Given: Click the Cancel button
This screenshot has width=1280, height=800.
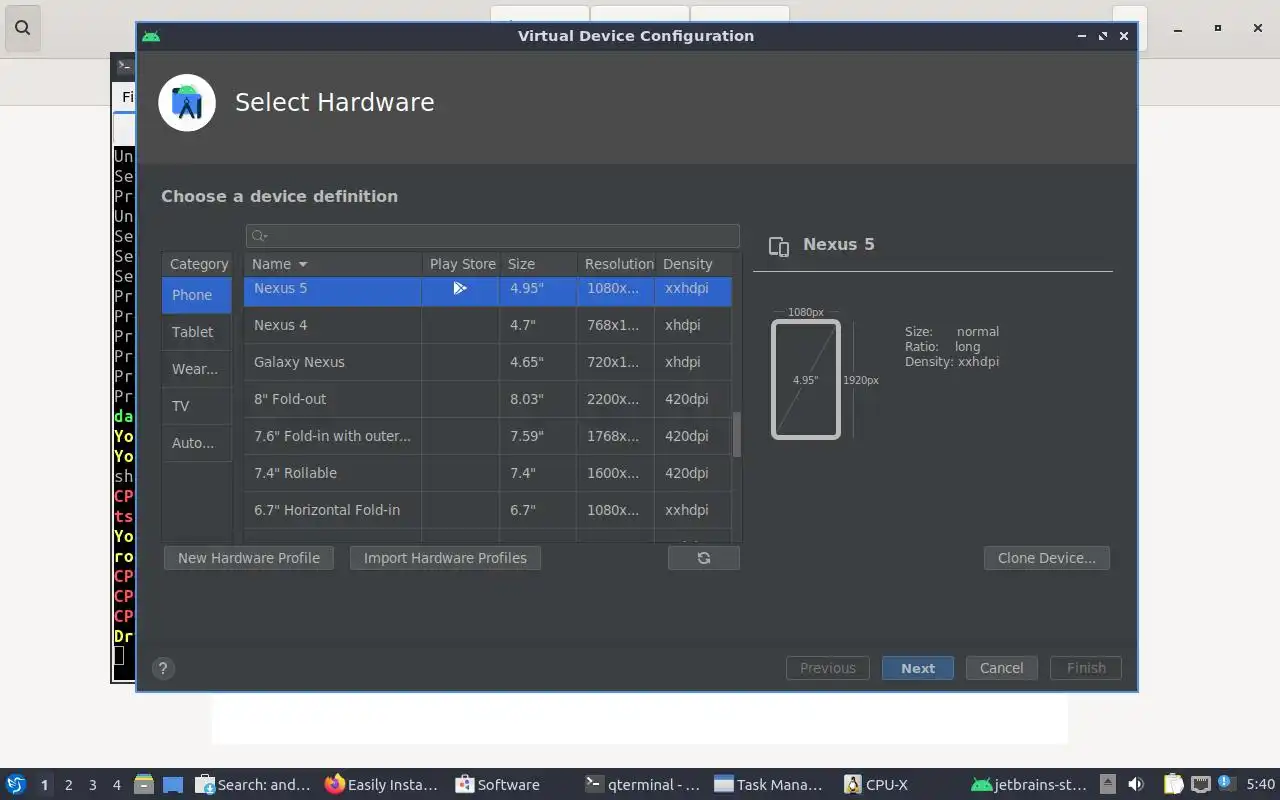Looking at the screenshot, I should point(1001,668).
